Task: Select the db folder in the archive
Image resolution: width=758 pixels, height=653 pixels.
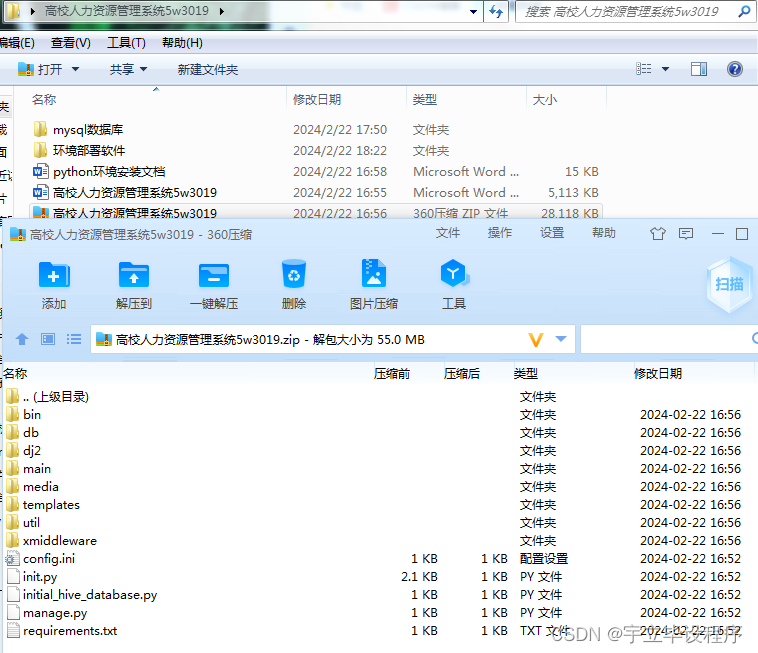Action: 23,433
